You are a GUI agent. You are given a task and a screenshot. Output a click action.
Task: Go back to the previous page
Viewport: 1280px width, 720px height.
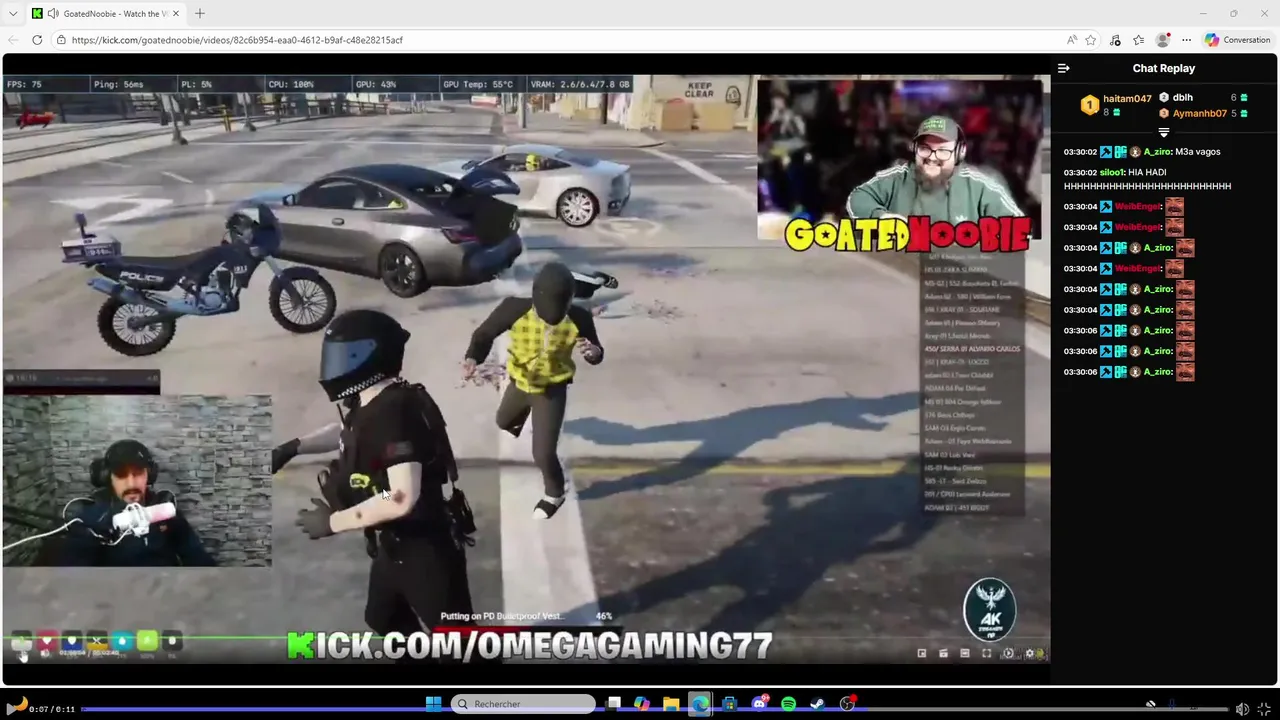pos(13,40)
